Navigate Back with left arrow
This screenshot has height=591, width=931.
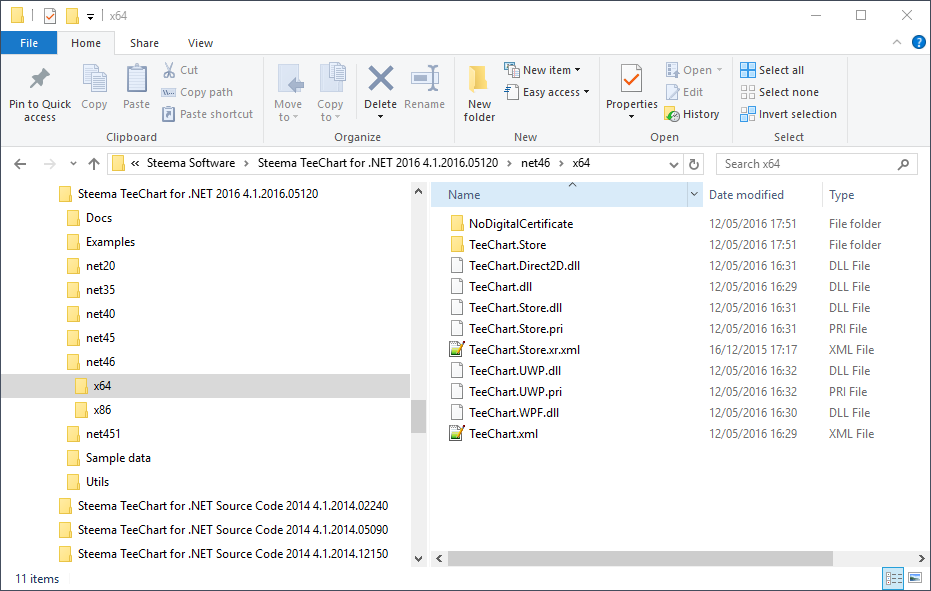click(20, 164)
